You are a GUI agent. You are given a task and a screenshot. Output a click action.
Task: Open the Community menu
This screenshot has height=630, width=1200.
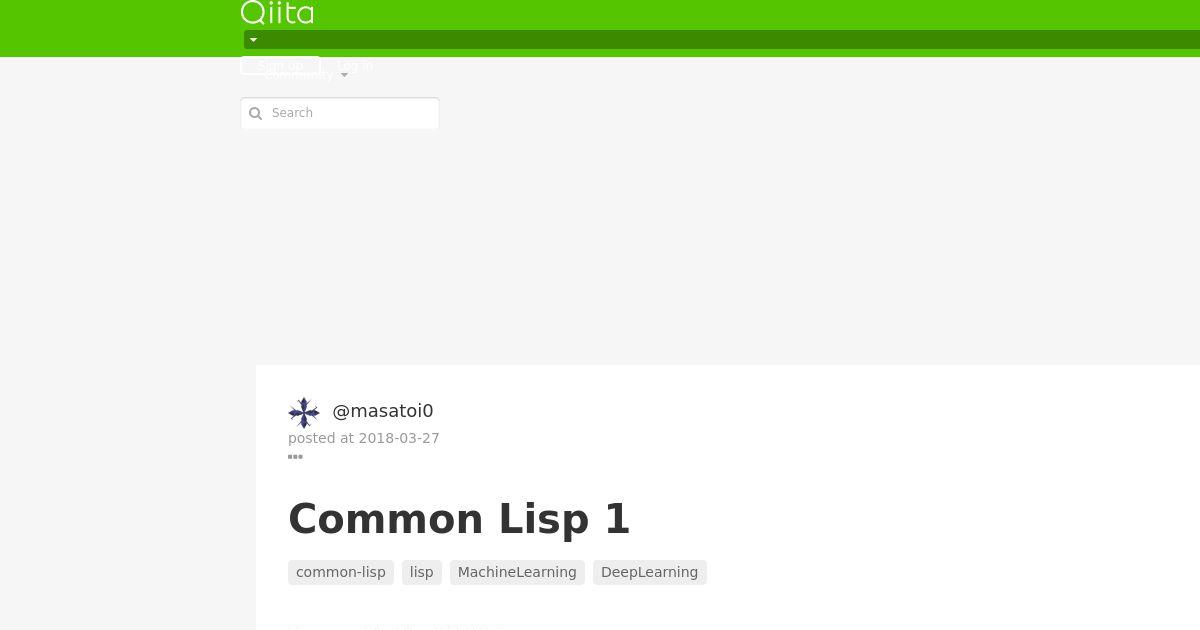[299, 75]
